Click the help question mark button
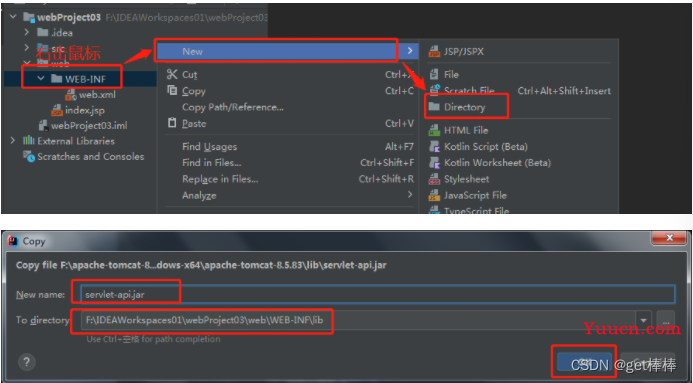Image resolution: width=693 pixels, height=383 pixels. coord(27,362)
